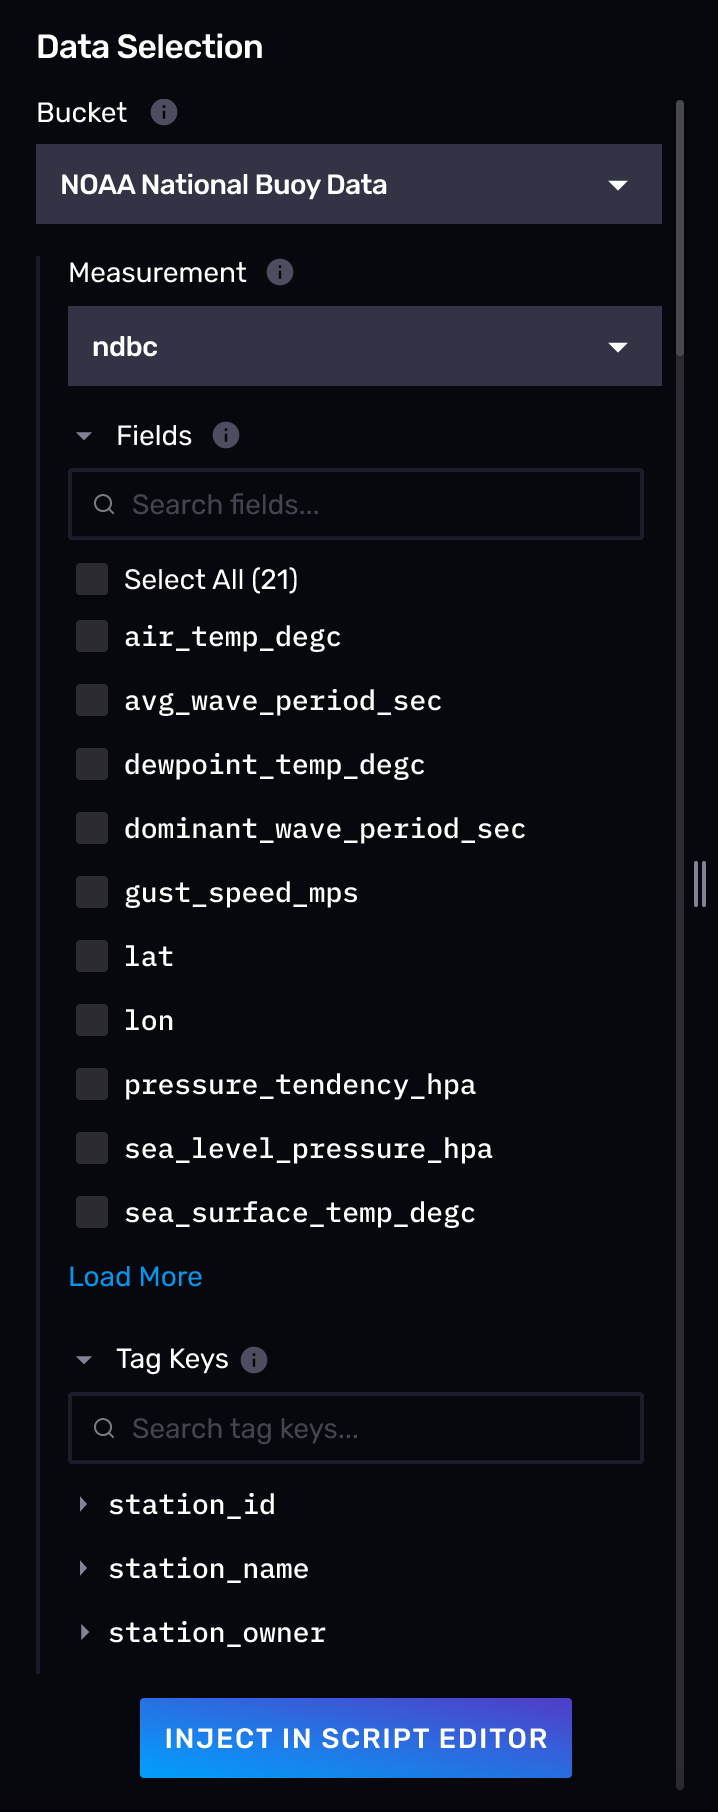Collapse the Fields section
The width and height of the screenshot is (718, 1812).
83,435
